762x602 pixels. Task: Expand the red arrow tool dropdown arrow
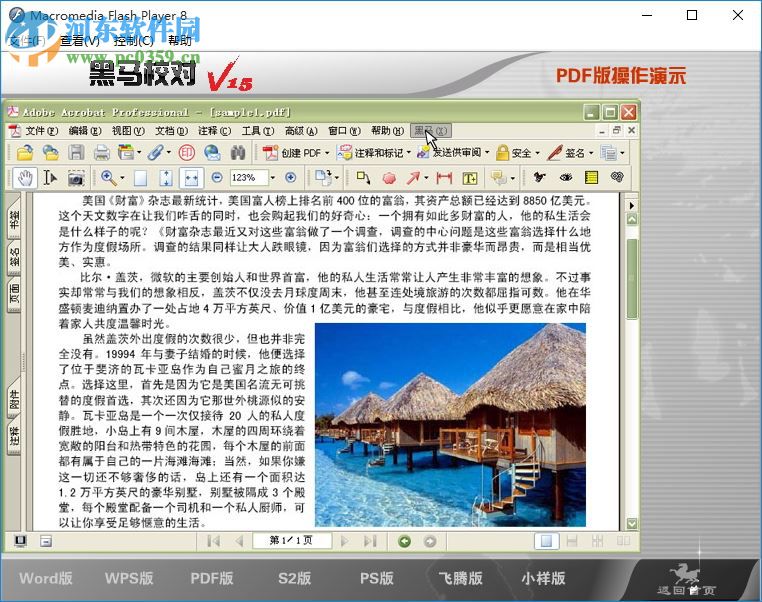[x=426, y=178]
